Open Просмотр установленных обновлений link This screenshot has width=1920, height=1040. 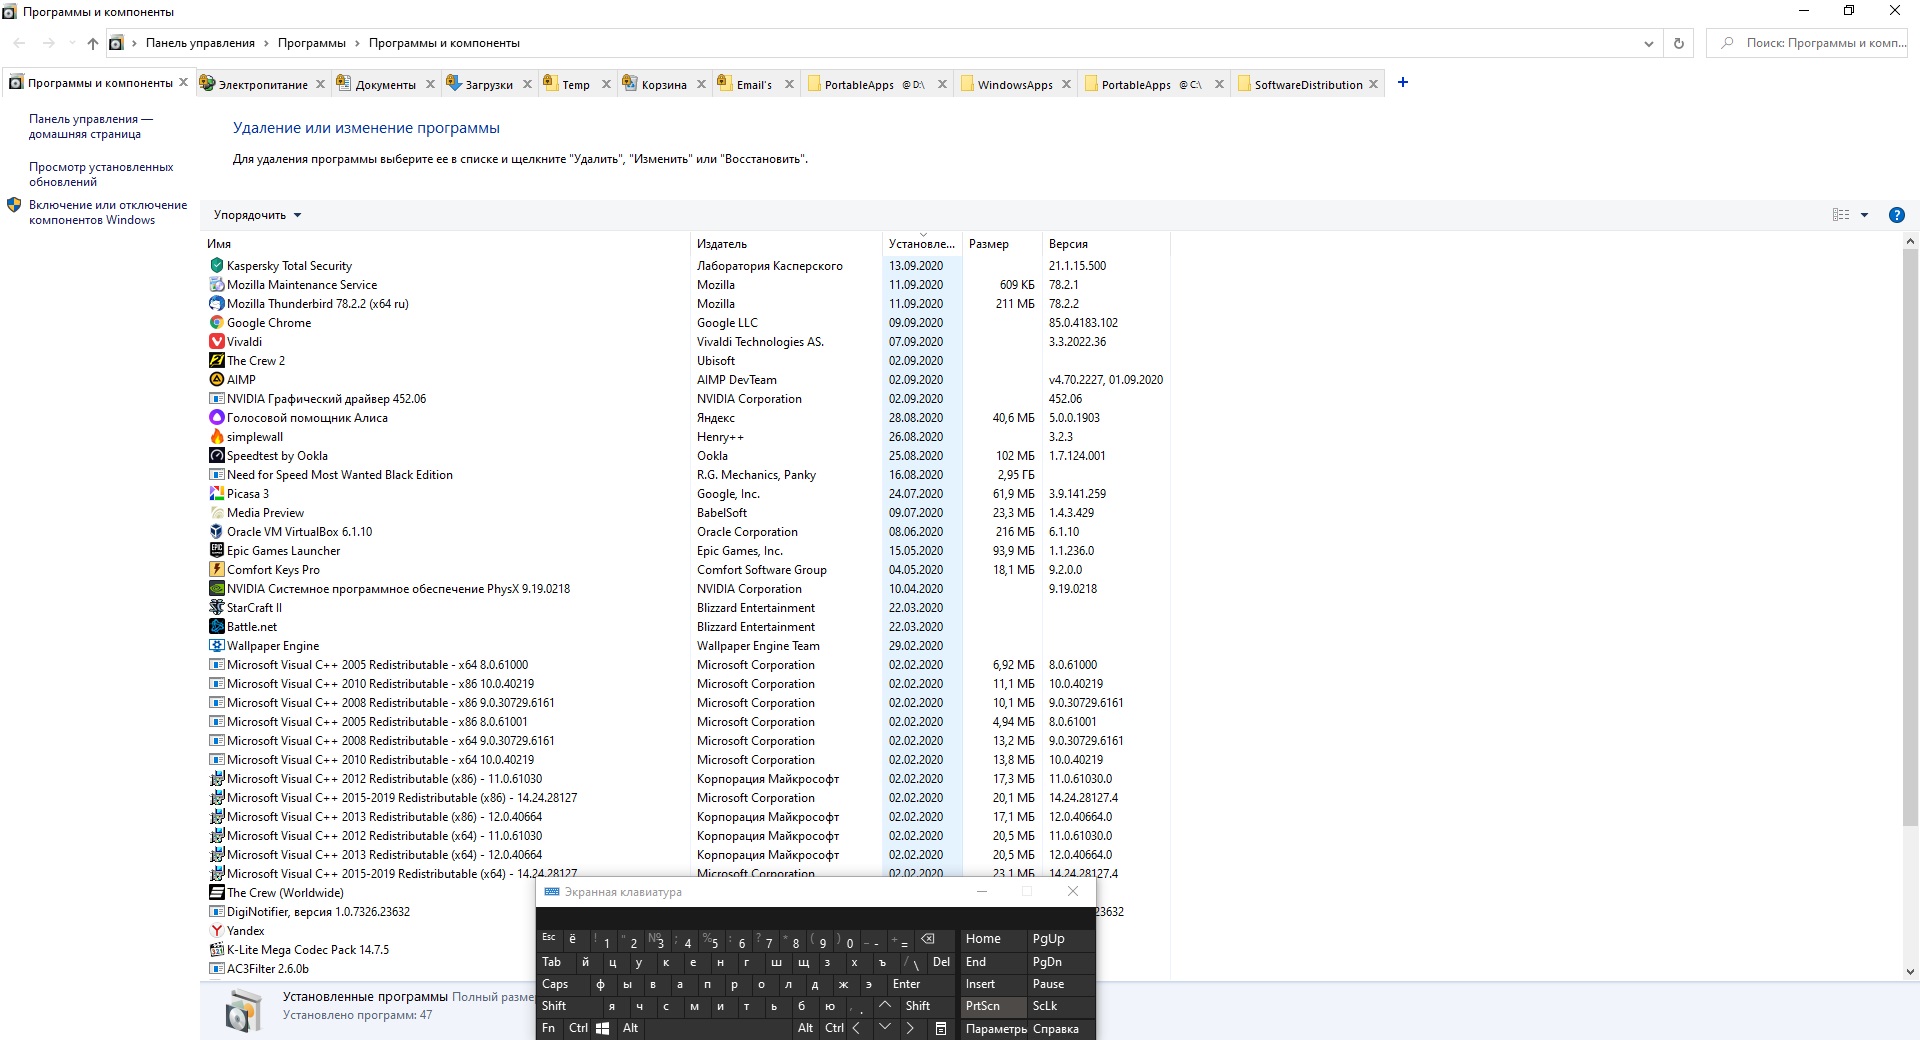click(x=101, y=174)
